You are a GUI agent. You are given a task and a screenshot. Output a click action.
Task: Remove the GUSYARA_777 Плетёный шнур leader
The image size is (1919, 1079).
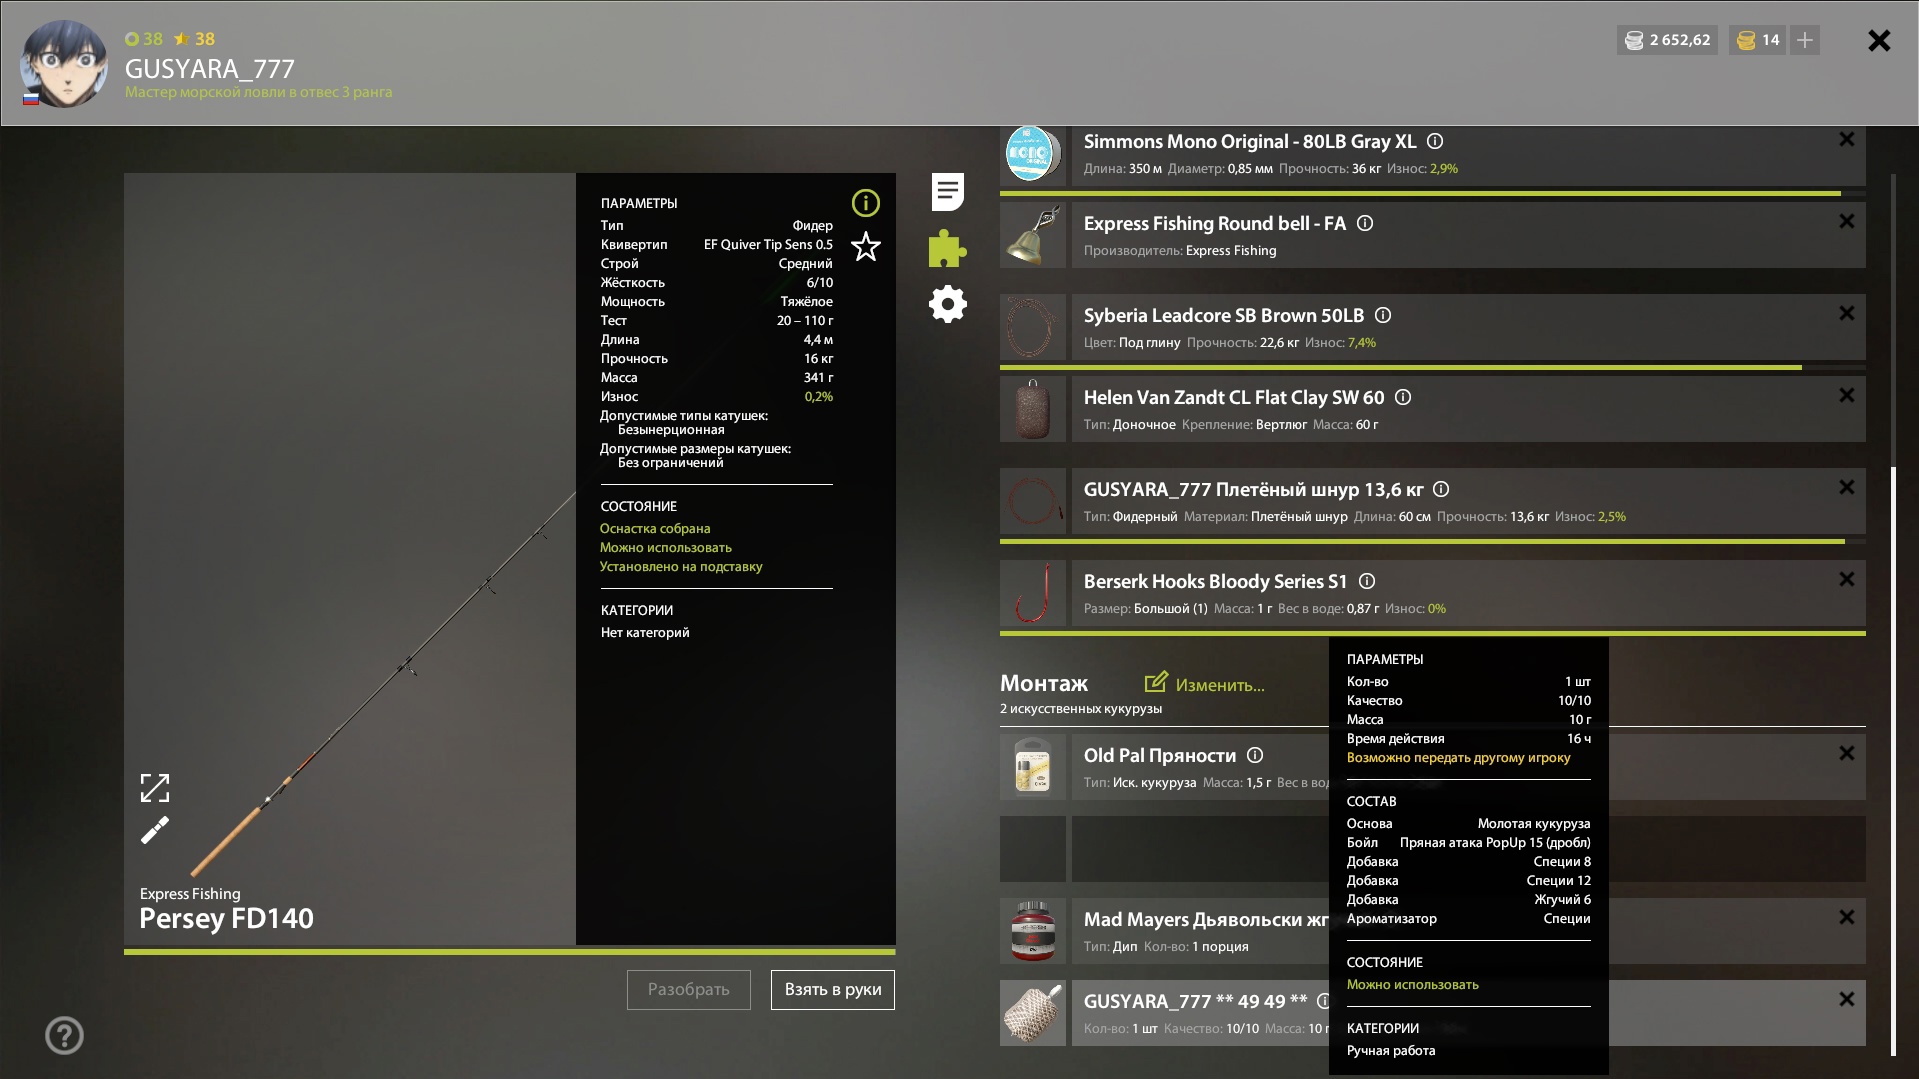[x=1846, y=487]
